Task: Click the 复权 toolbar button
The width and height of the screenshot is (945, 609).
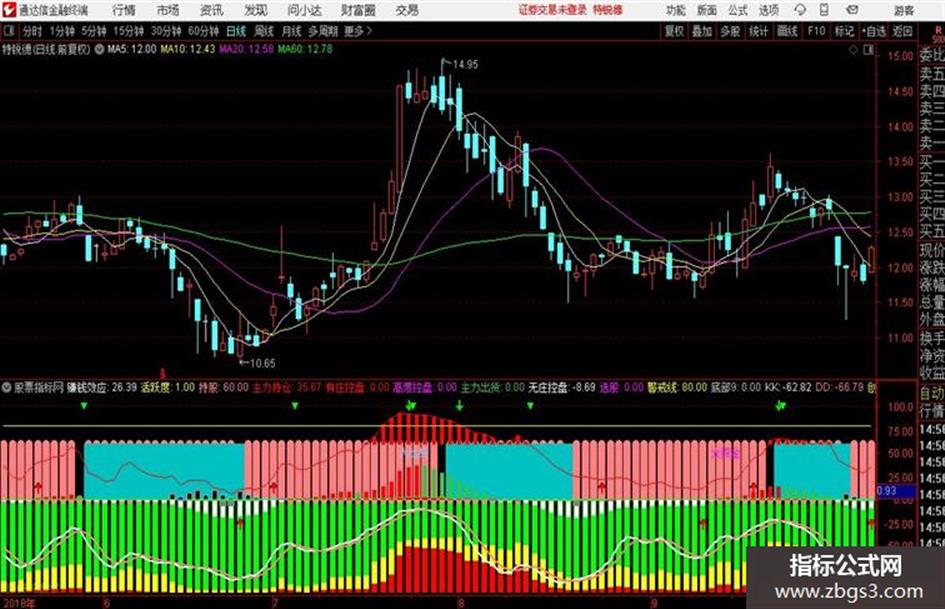Action: (674, 31)
